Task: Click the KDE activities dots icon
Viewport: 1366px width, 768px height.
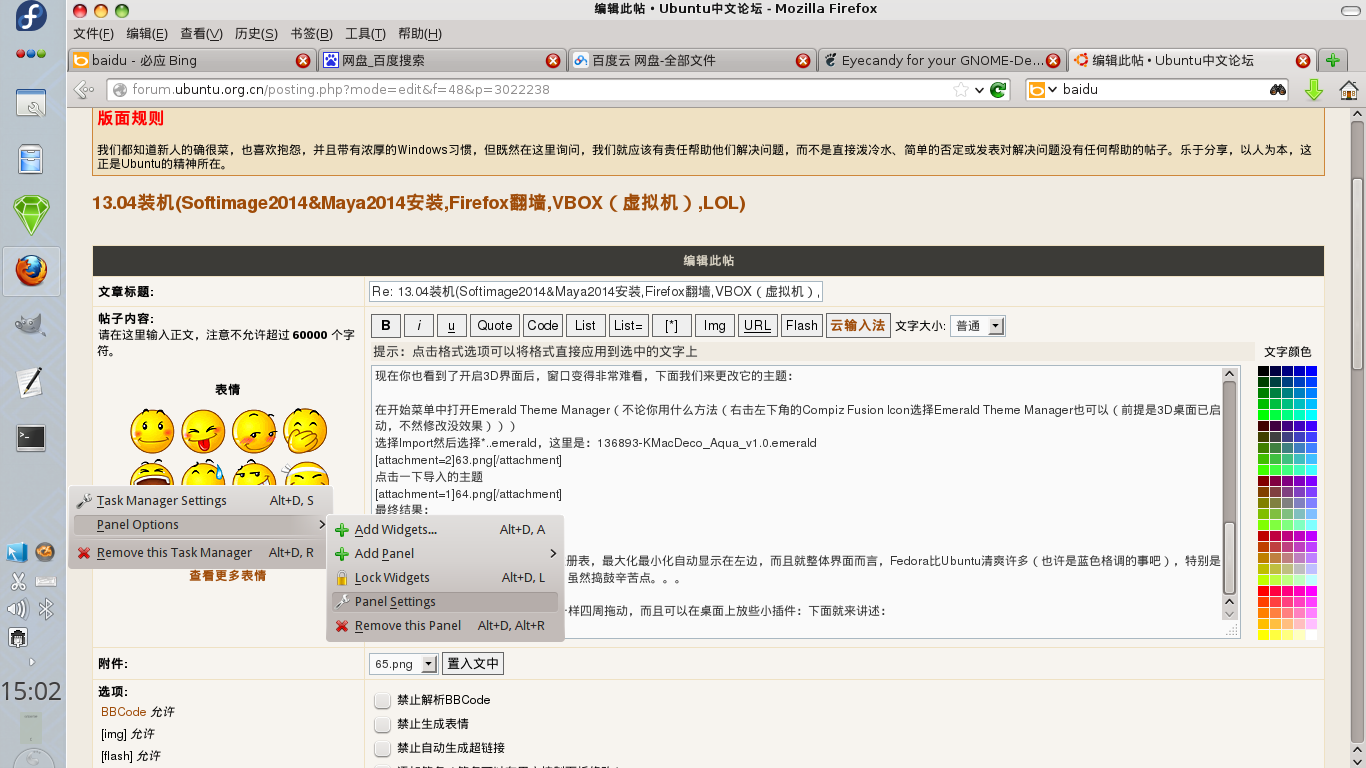Action: tap(31, 54)
